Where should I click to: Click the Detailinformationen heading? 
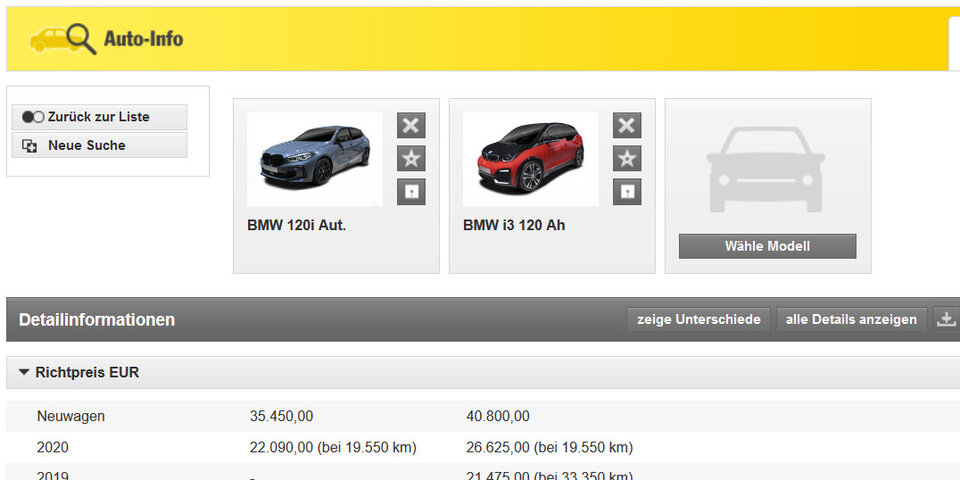click(97, 320)
